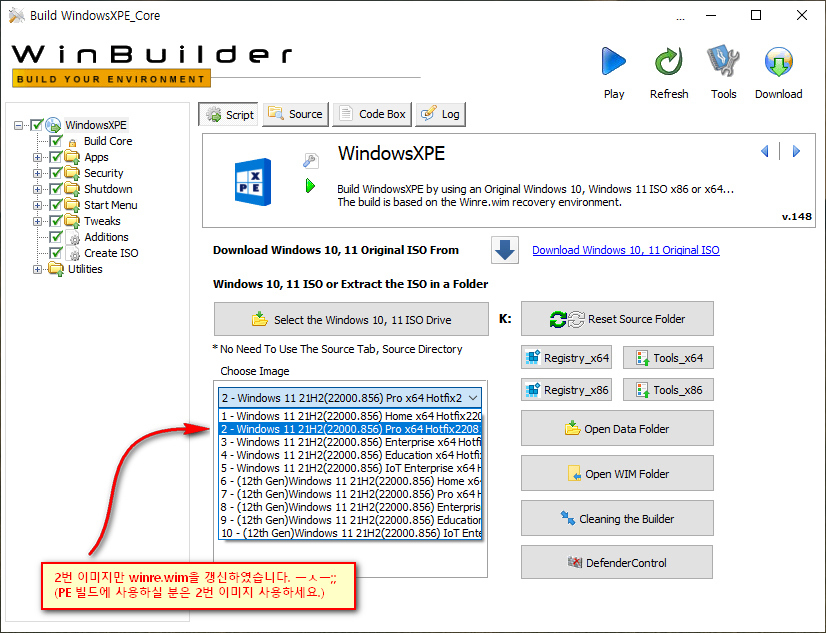The height and width of the screenshot is (633, 826).
Task: Click the Apps folder icon in tree
Action: (72, 157)
